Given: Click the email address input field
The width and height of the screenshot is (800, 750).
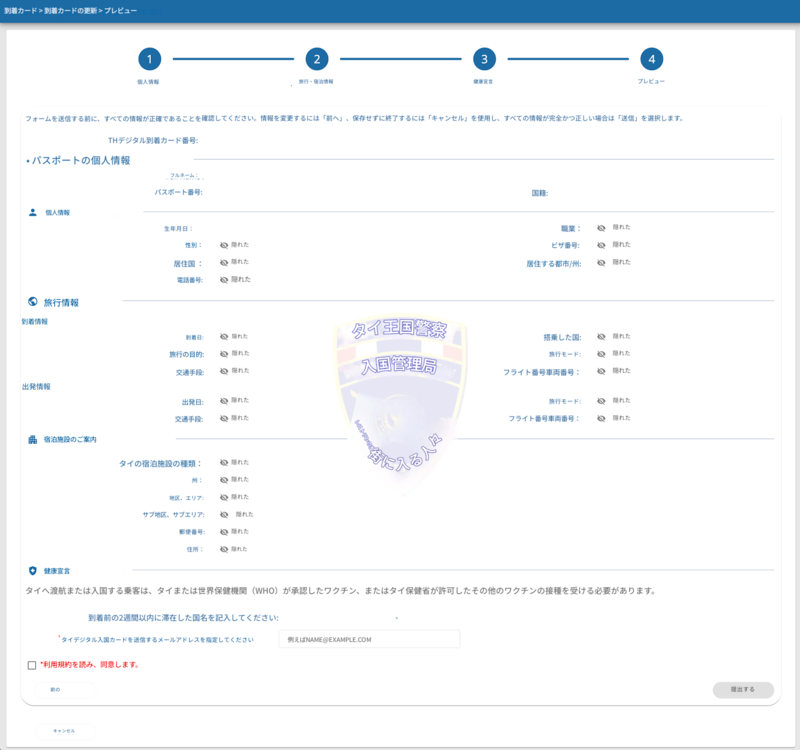Looking at the screenshot, I should pos(369,639).
